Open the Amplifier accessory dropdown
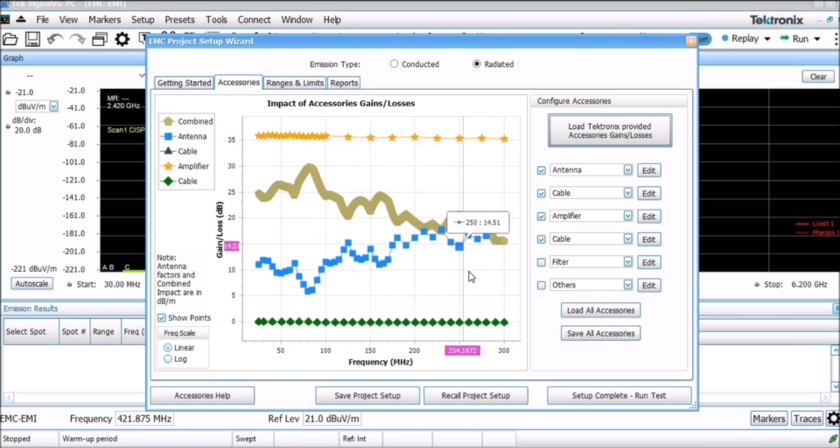Image resolution: width=840 pixels, height=448 pixels. [x=628, y=216]
